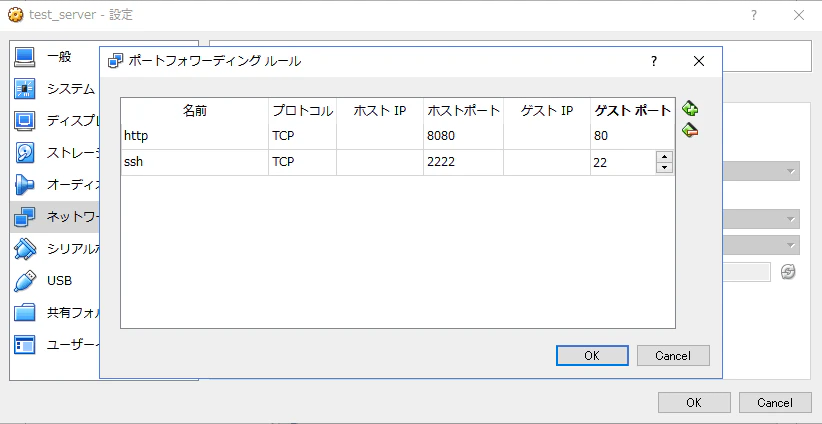Screen dimensions: 822x424
Task: Open the Serial Ports category icon
Action: point(24,248)
